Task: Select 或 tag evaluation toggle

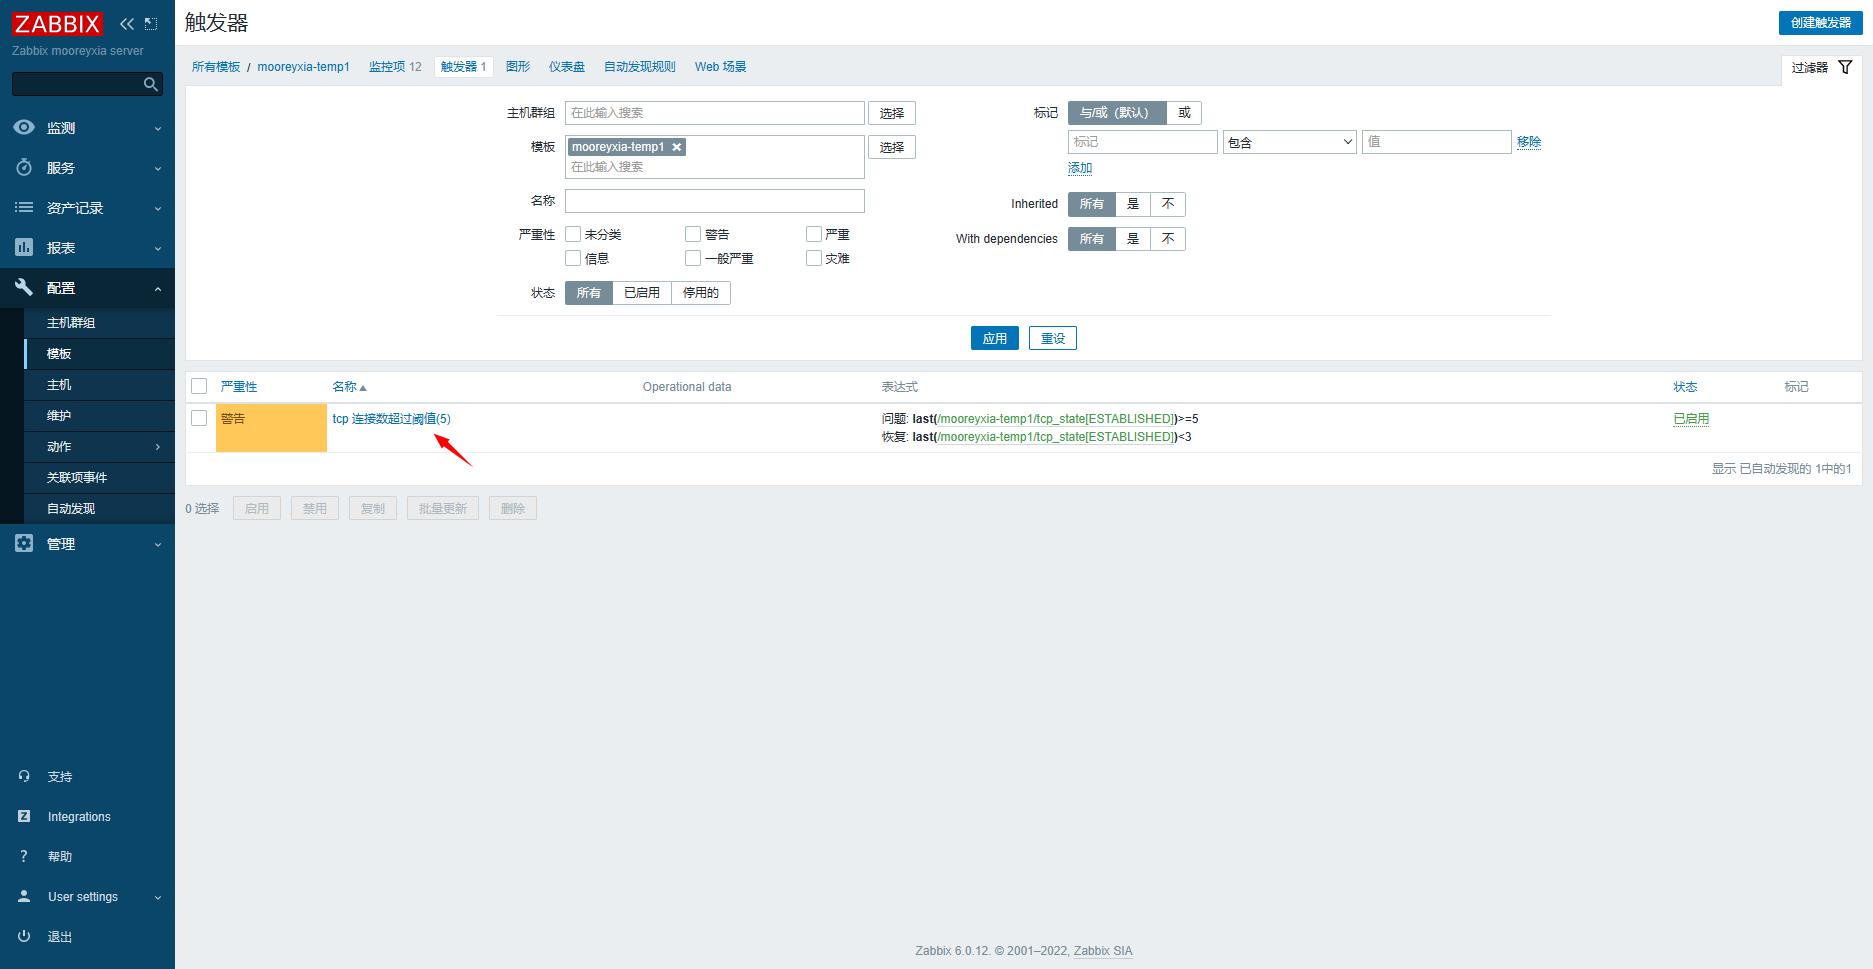Action: [x=1184, y=113]
